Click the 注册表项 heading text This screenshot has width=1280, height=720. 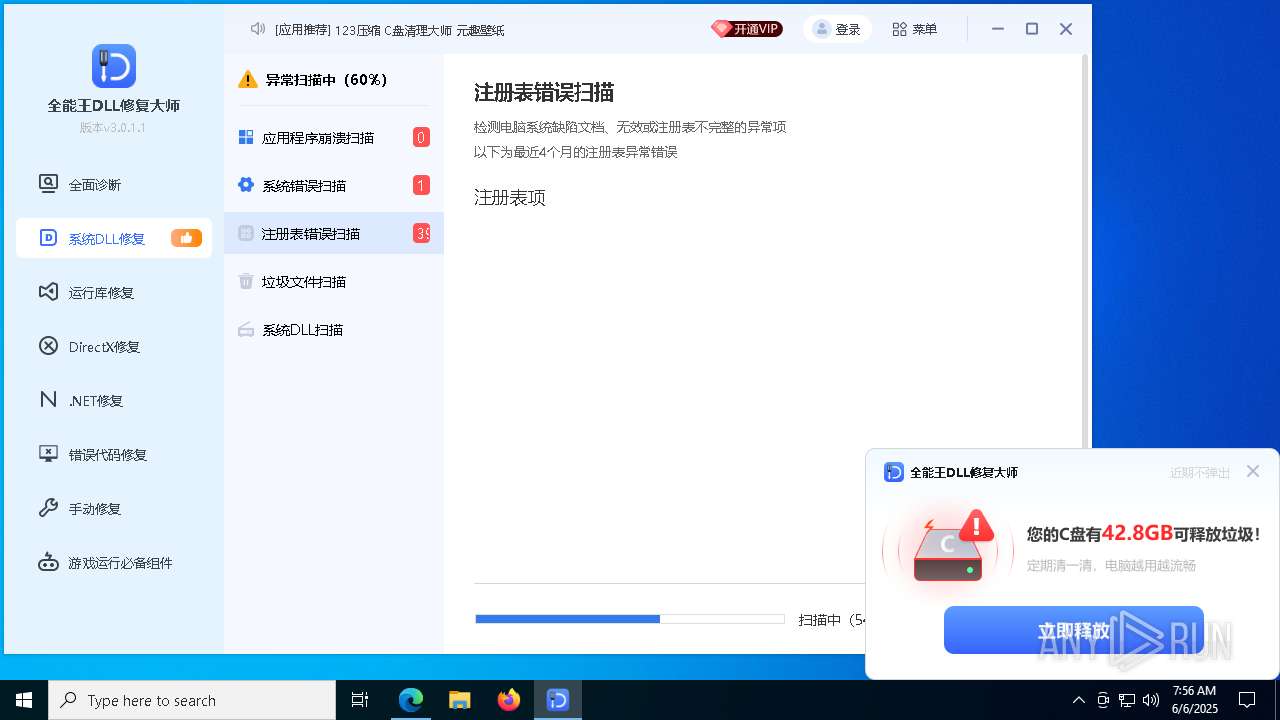point(510,198)
